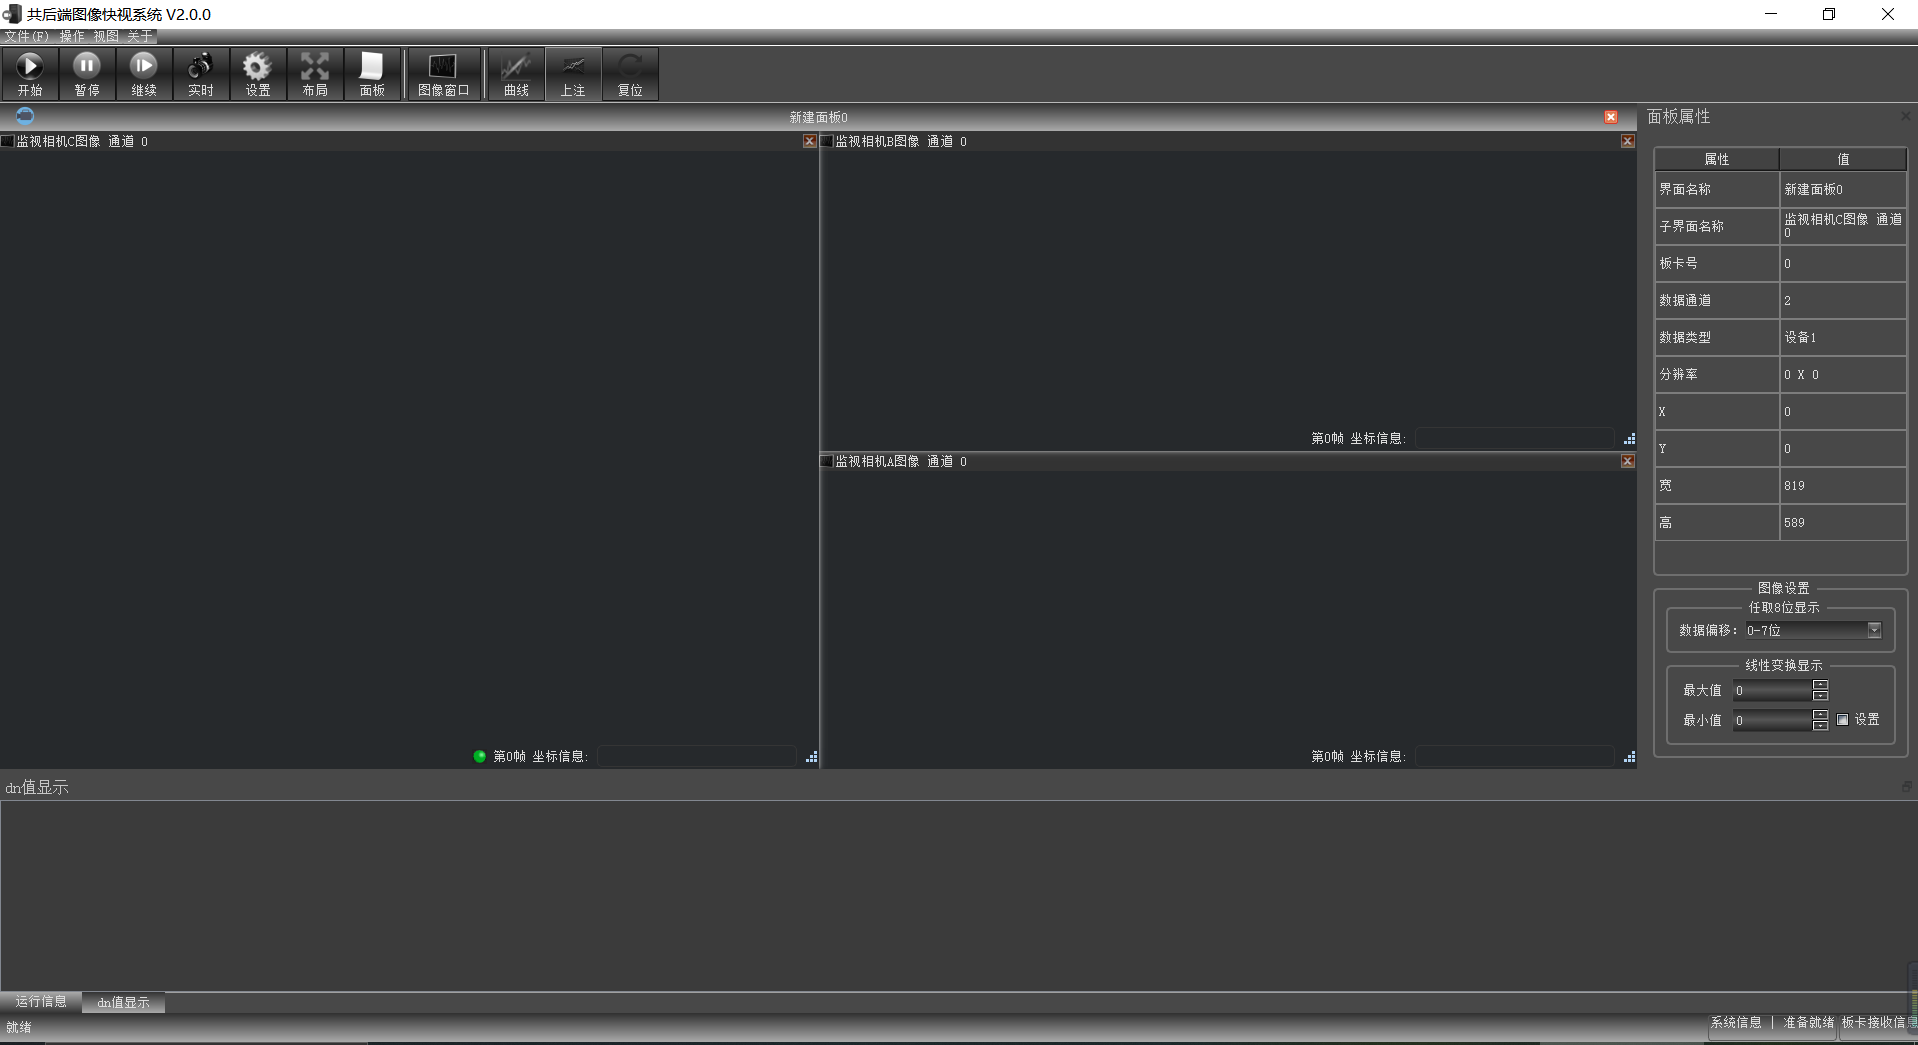Select the 数据类型 value 设备1

click(1843, 337)
